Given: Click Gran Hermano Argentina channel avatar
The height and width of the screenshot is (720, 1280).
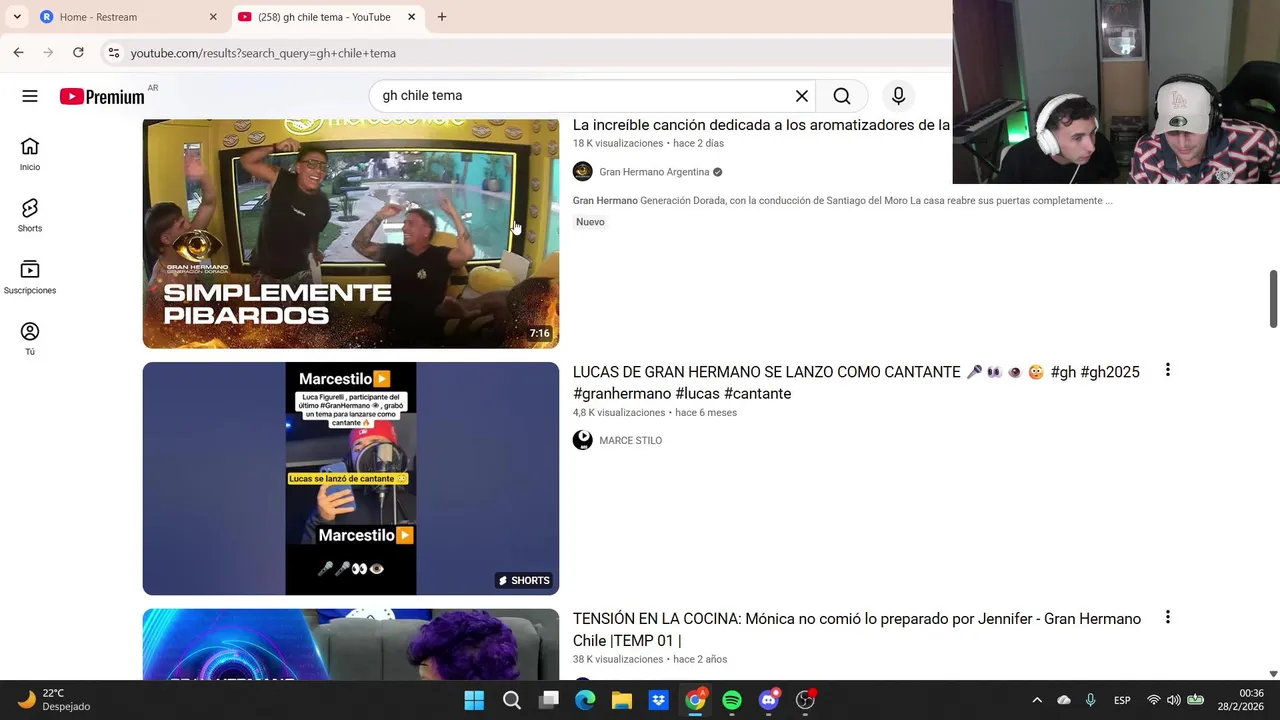Looking at the screenshot, I should [x=583, y=172].
